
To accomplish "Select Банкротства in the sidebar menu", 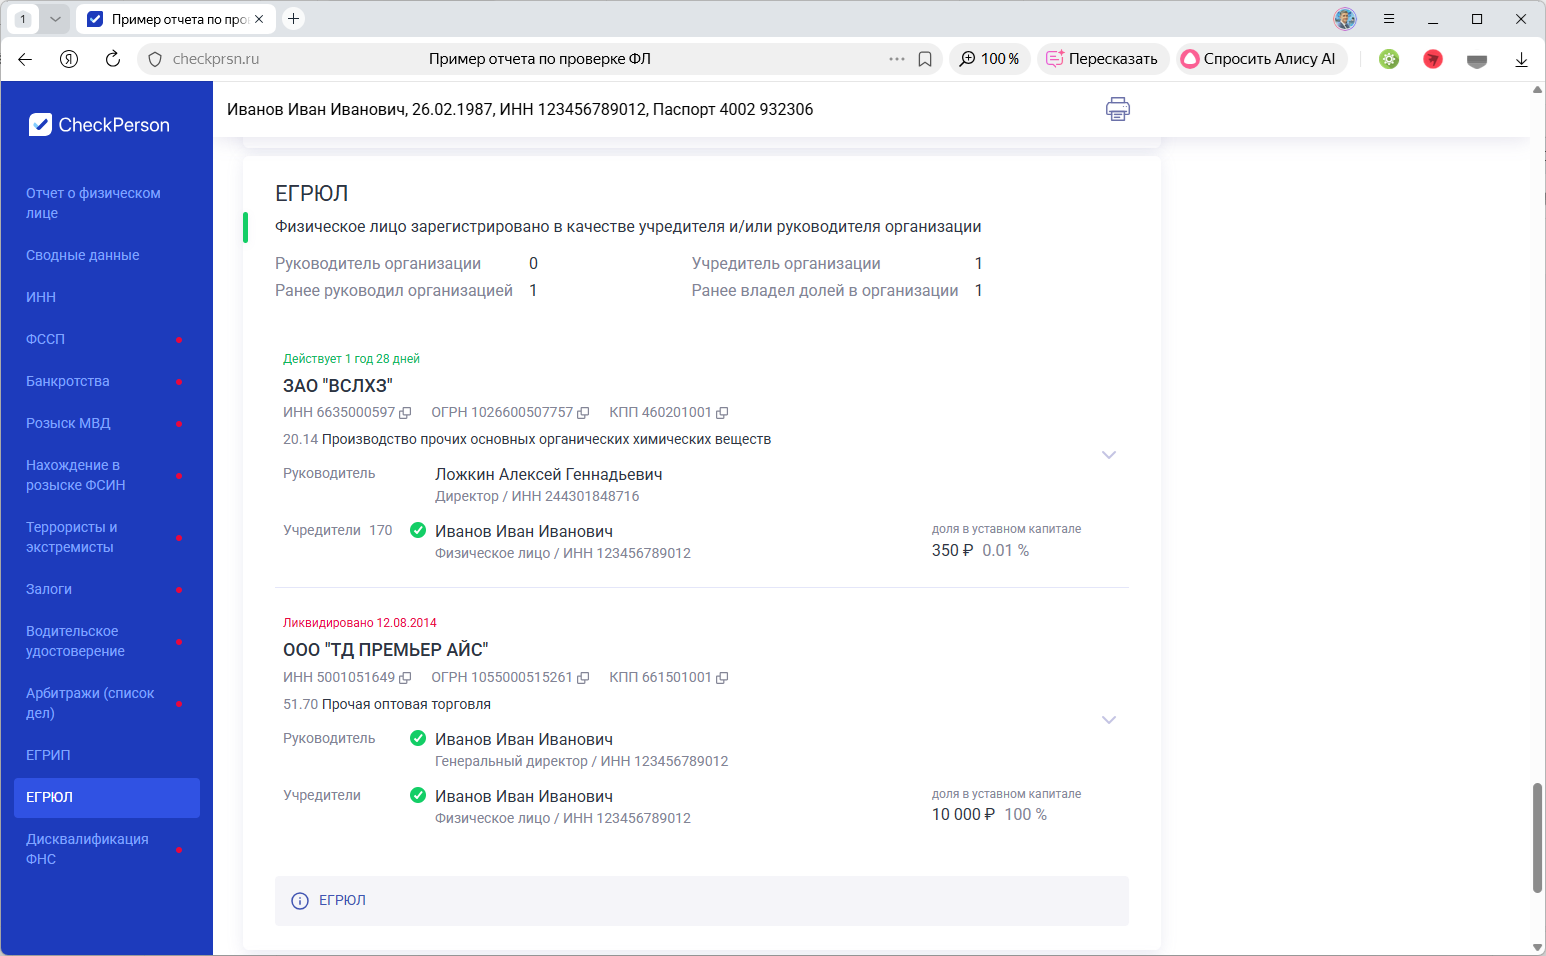I will [68, 381].
